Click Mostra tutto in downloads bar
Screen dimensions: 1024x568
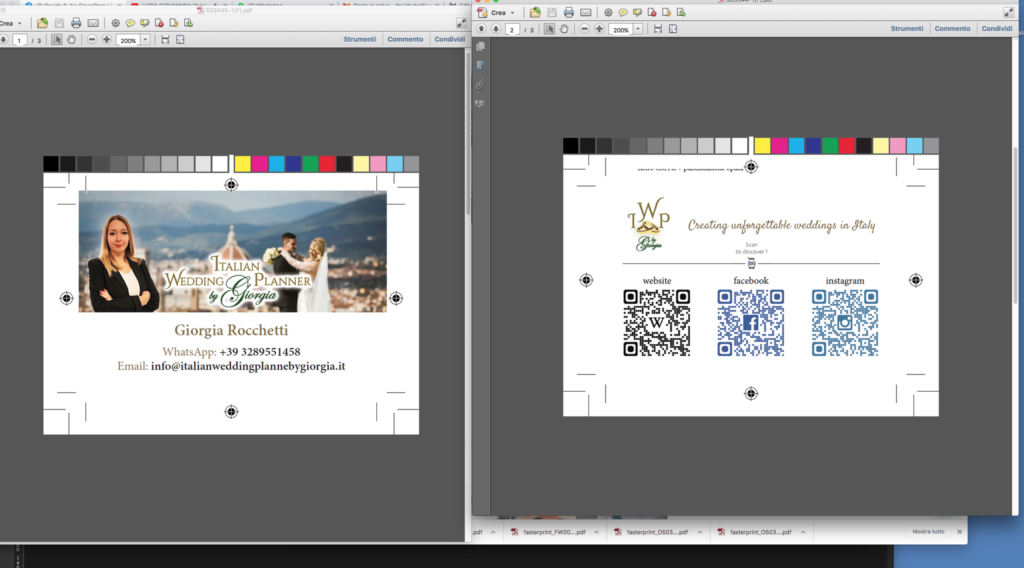928,531
